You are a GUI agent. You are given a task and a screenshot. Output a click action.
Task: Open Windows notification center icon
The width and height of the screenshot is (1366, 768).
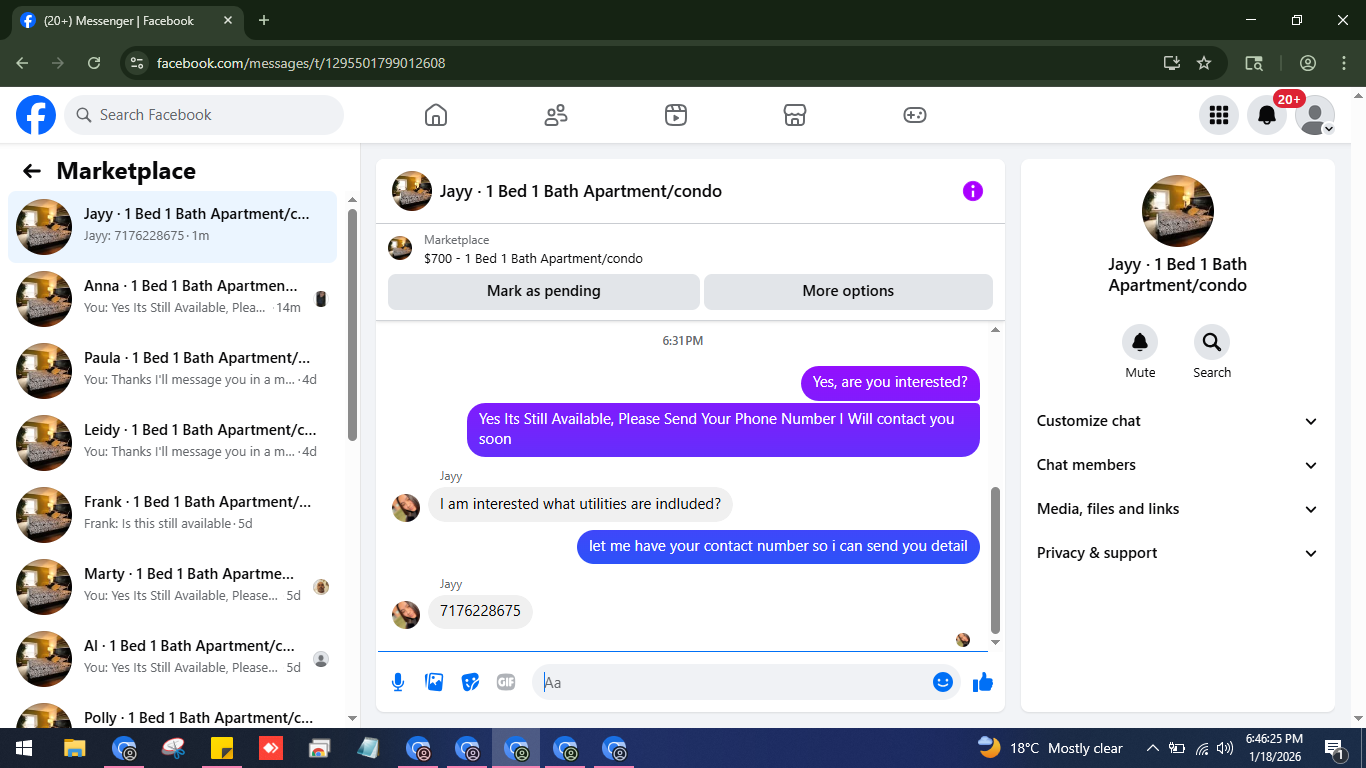click(1334, 748)
